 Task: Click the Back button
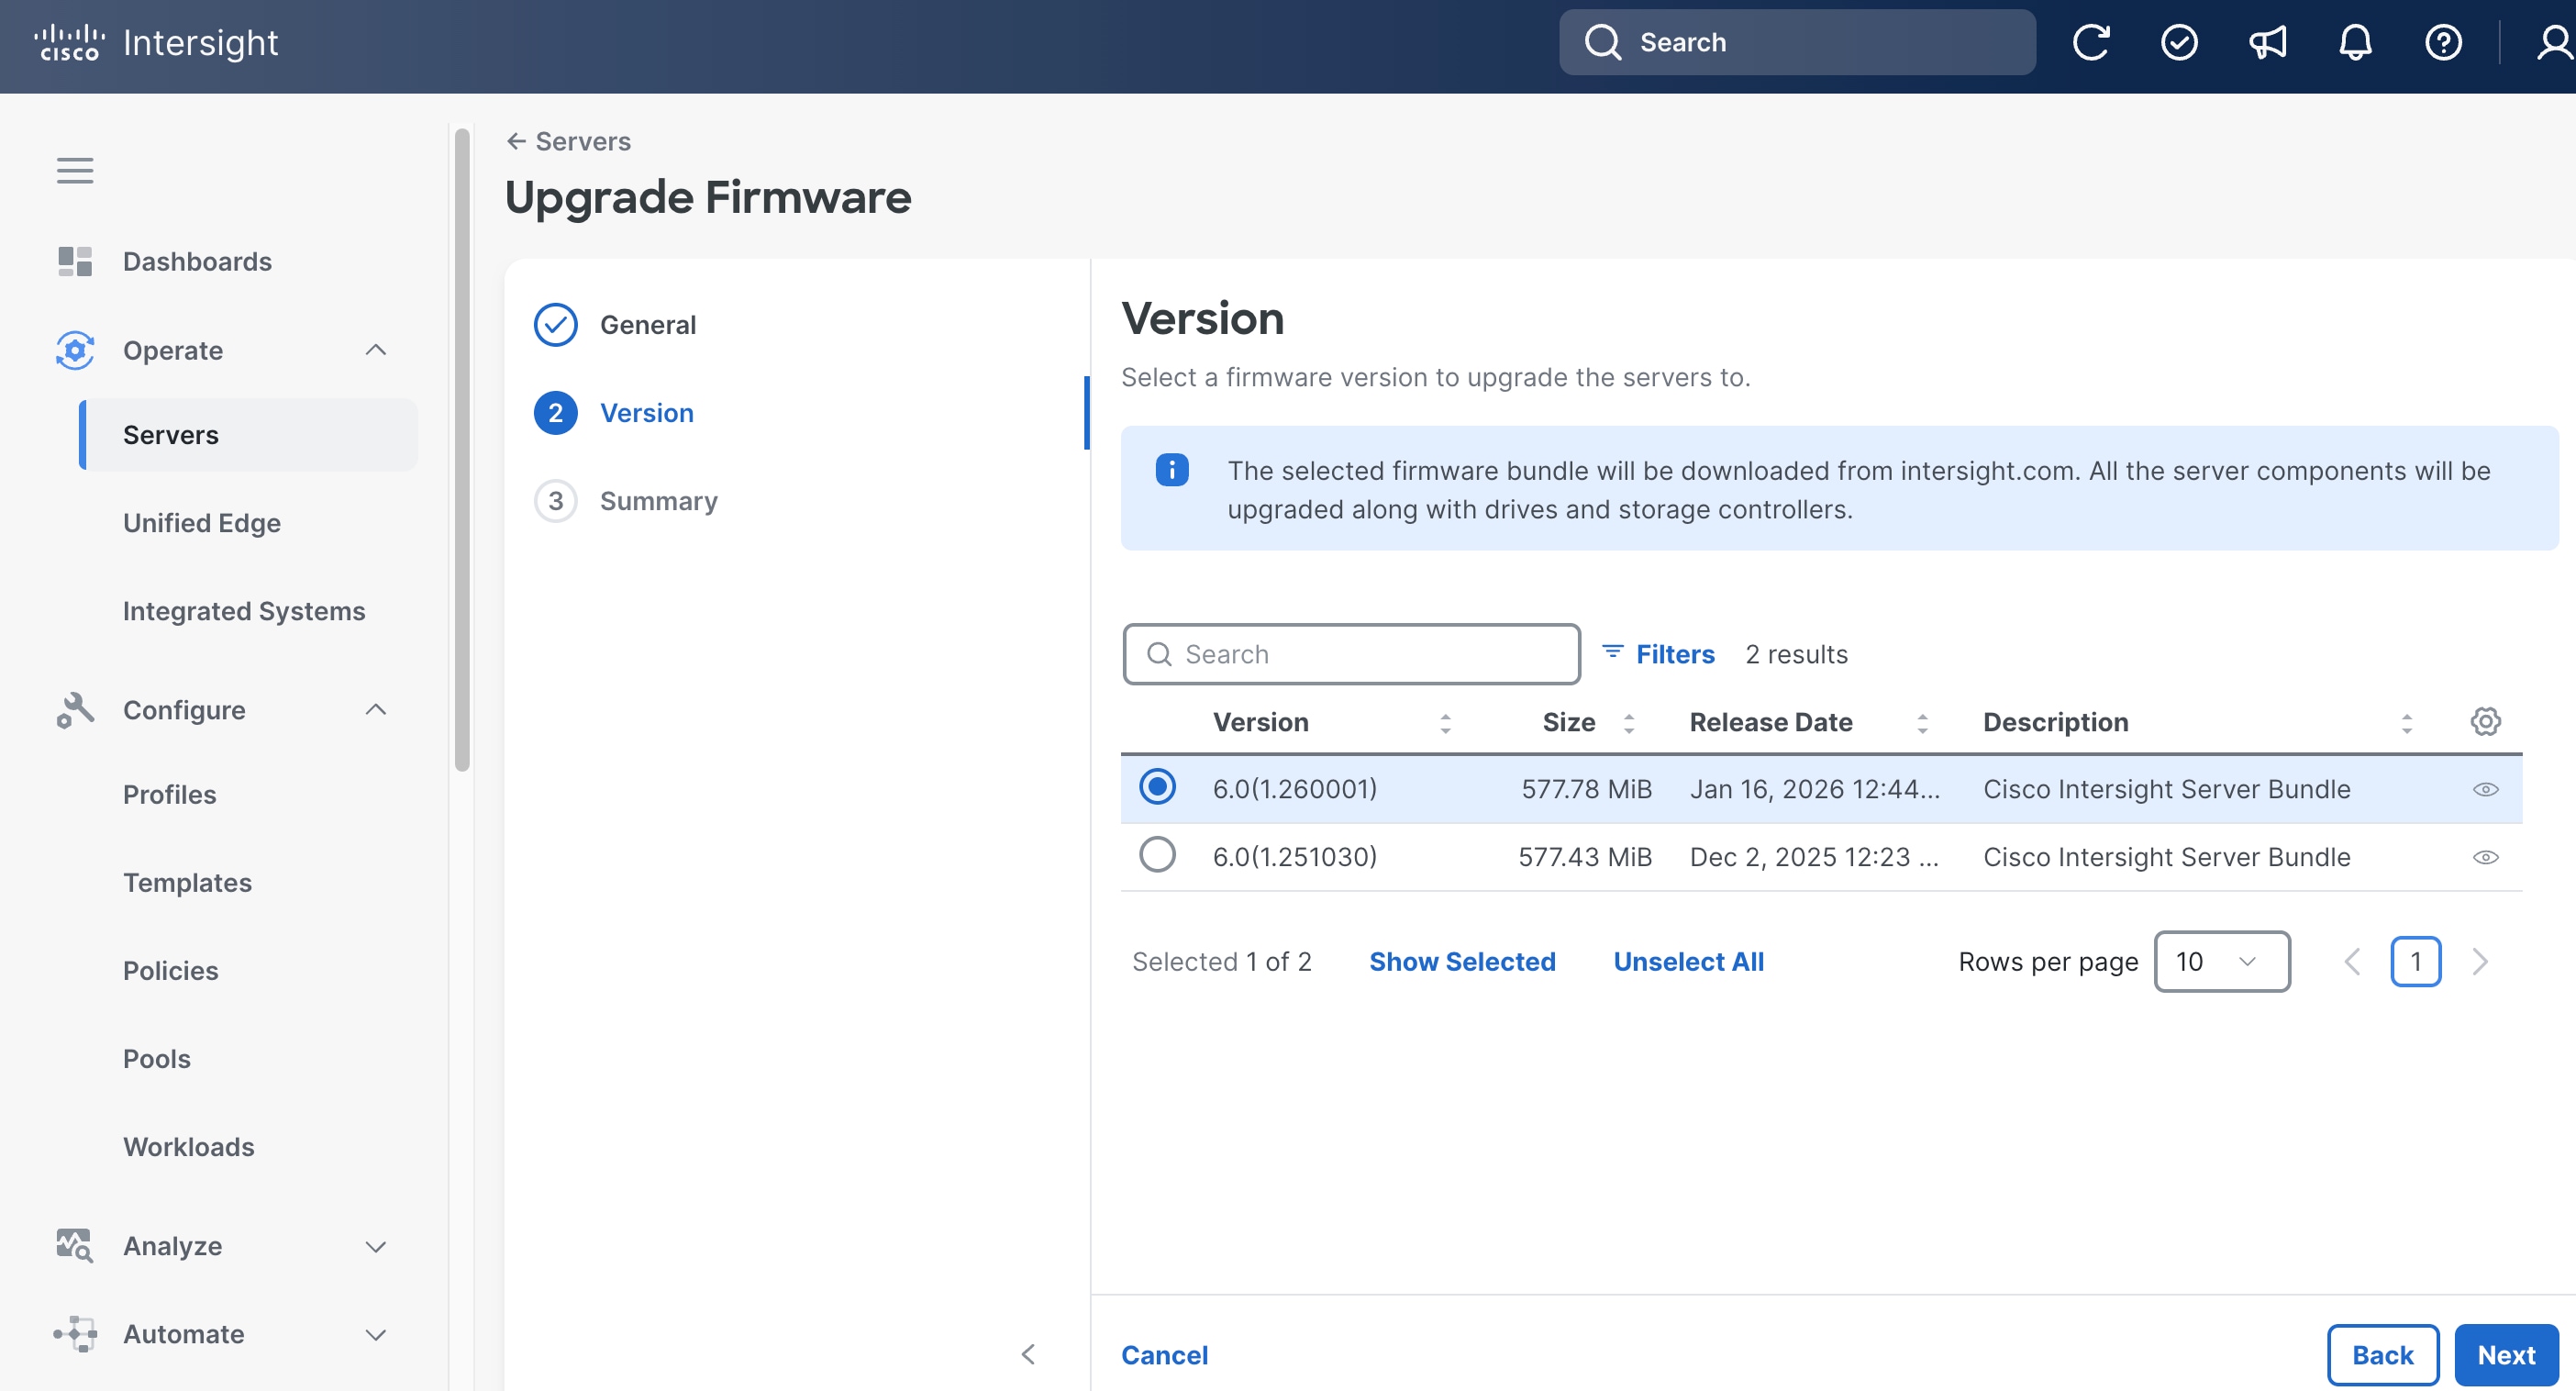point(2382,1355)
